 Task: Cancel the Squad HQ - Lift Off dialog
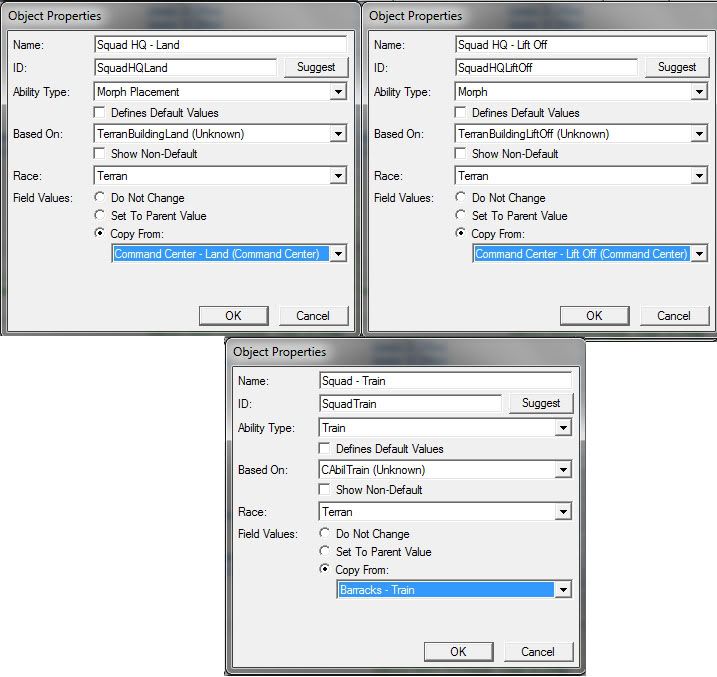674,316
